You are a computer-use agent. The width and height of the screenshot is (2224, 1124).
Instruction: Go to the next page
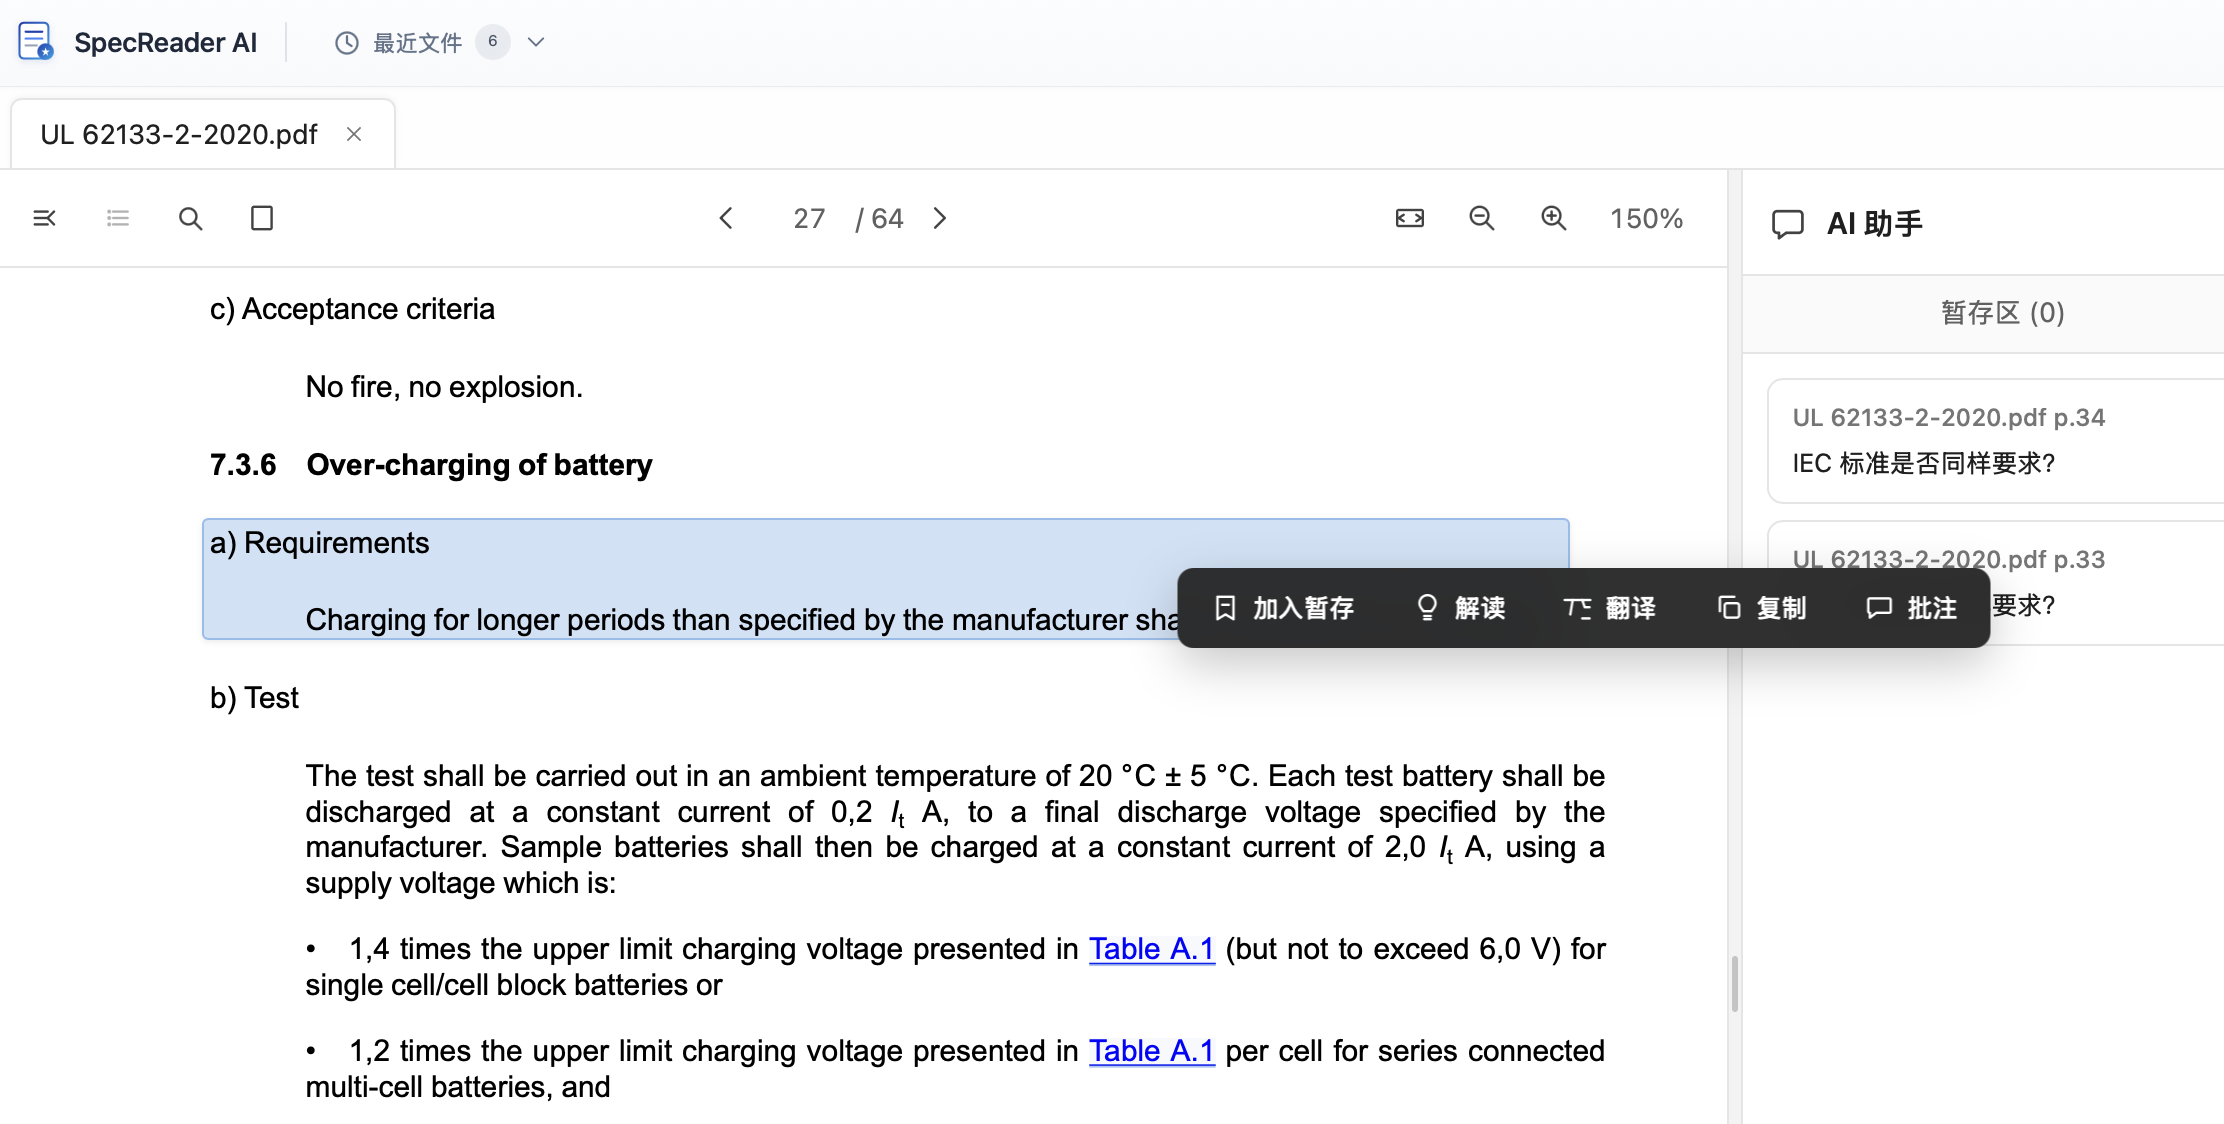[940, 218]
